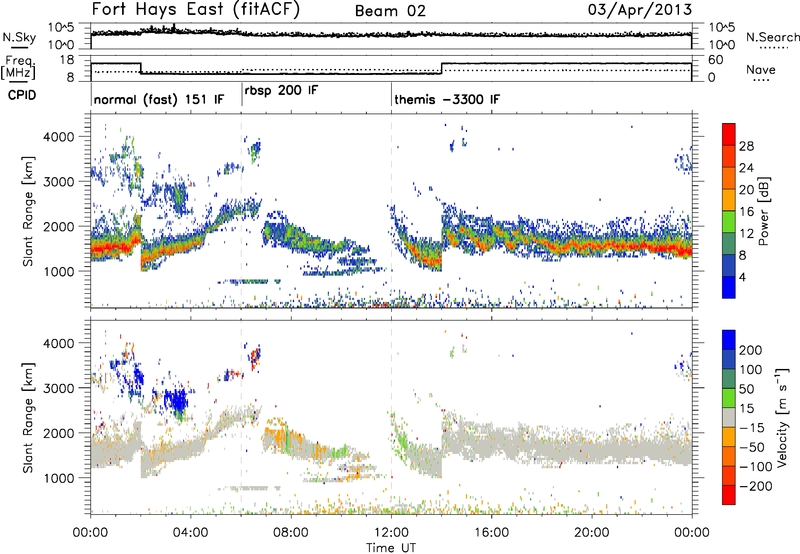800x554 pixels.
Task: Click the '04:00' time axis label
Action: [190, 533]
